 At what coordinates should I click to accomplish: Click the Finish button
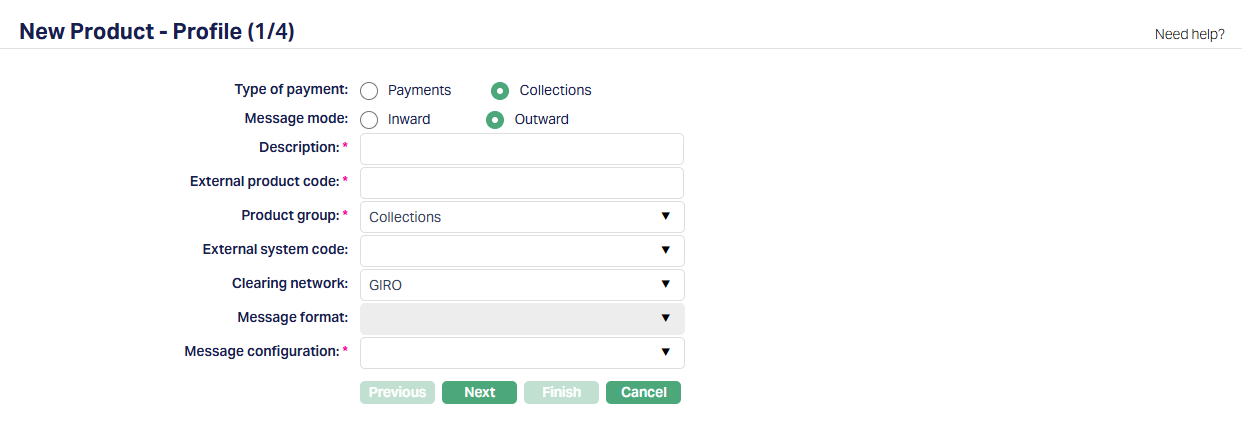[x=561, y=392]
